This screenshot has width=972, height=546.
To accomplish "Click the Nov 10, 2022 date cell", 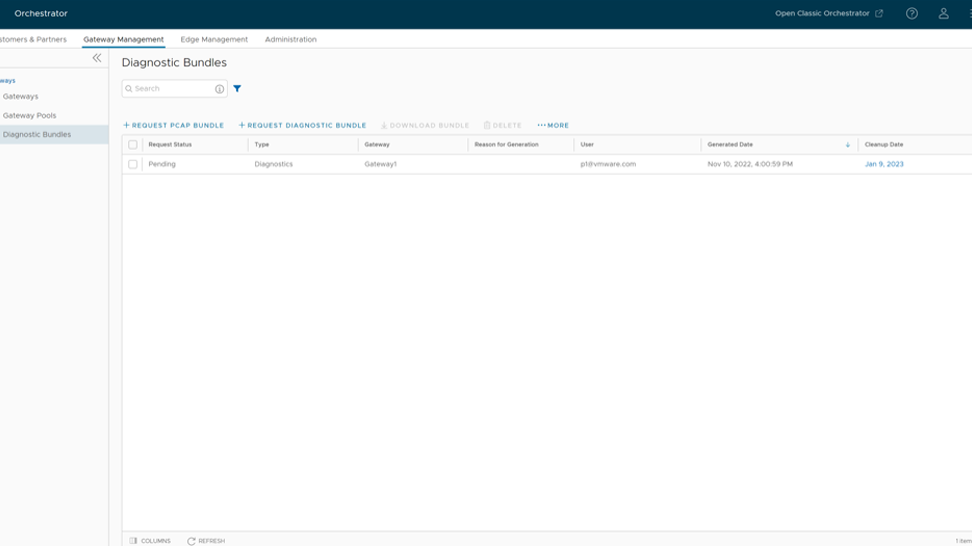I will coord(750,164).
